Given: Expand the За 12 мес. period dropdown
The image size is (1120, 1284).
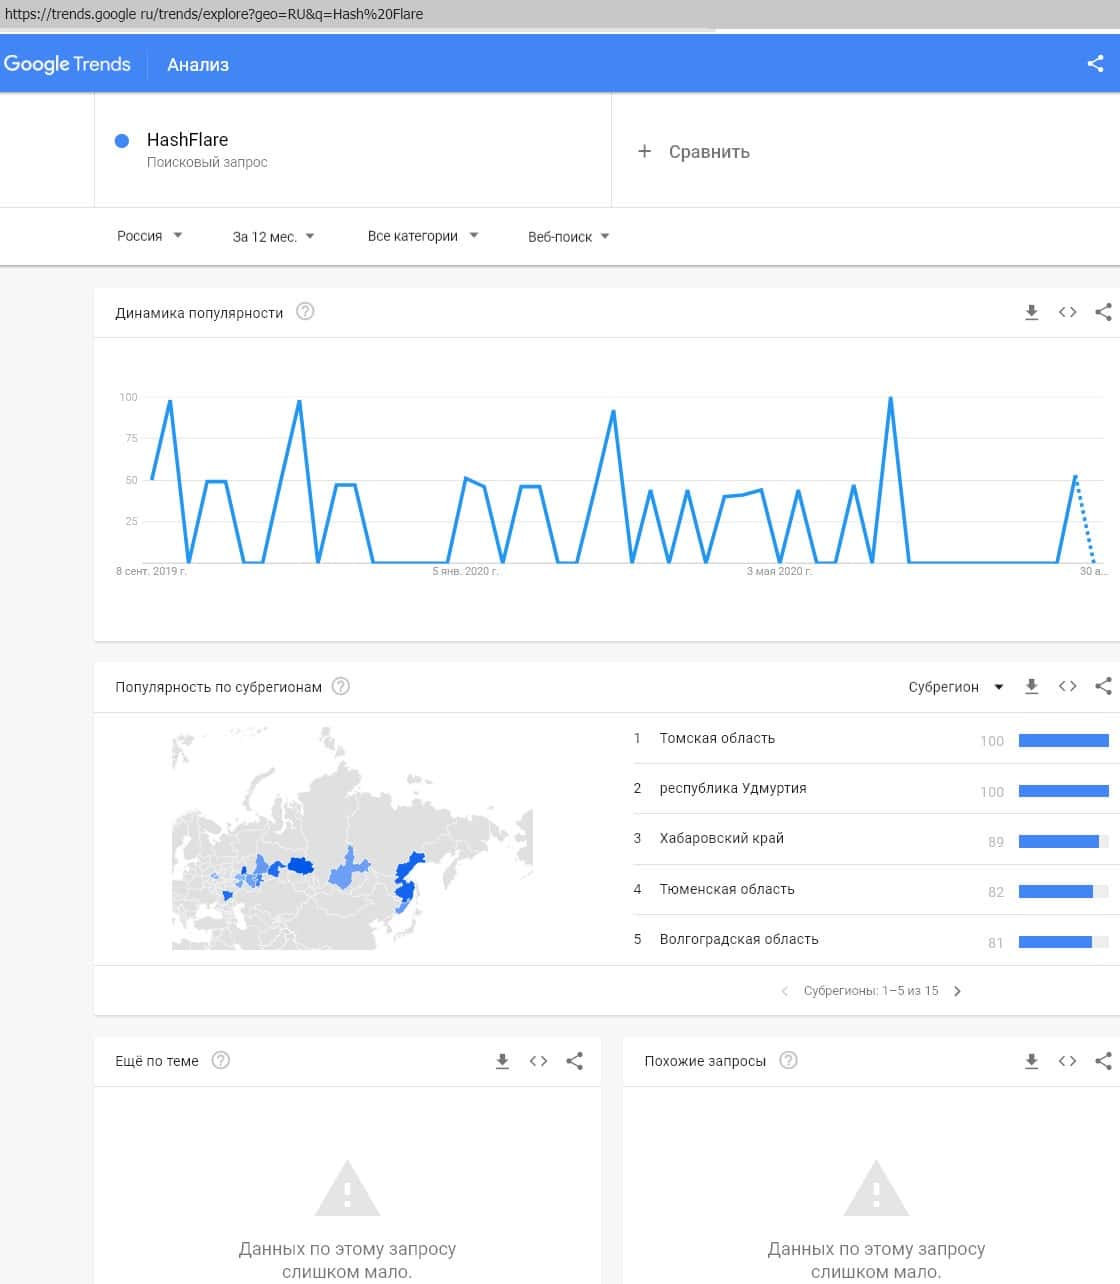Looking at the screenshot, I should pos(273,237).
